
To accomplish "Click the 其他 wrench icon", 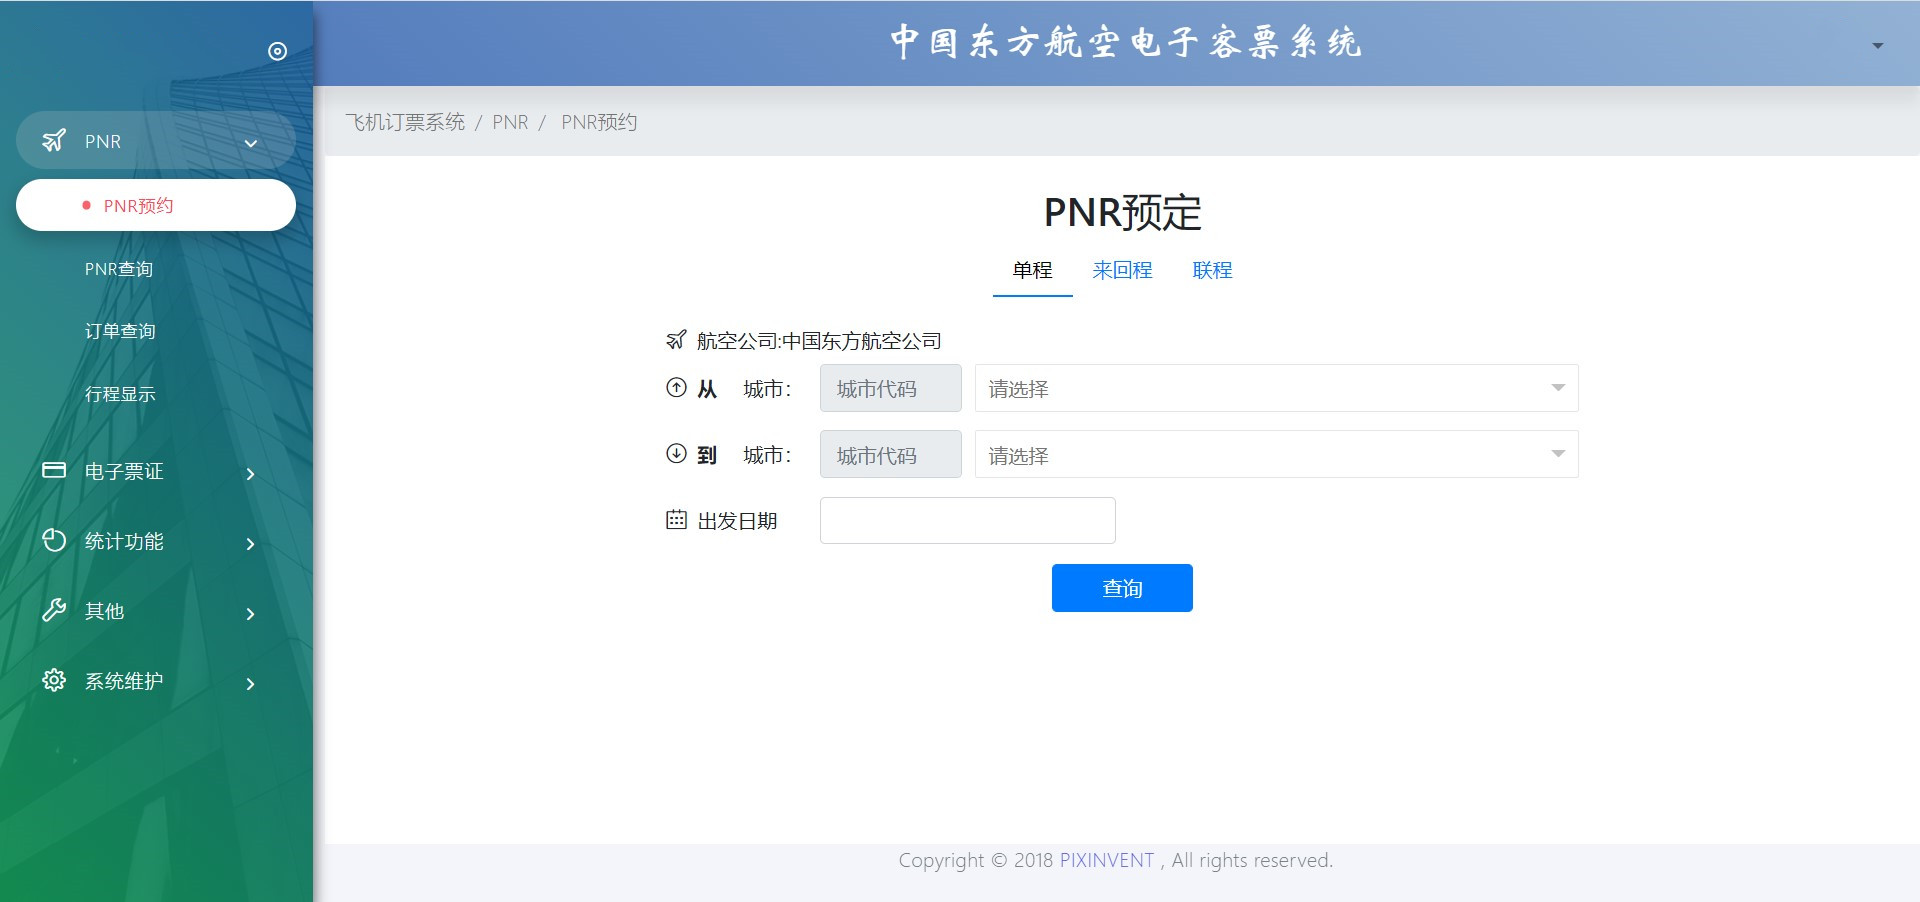I will [54, 611].
